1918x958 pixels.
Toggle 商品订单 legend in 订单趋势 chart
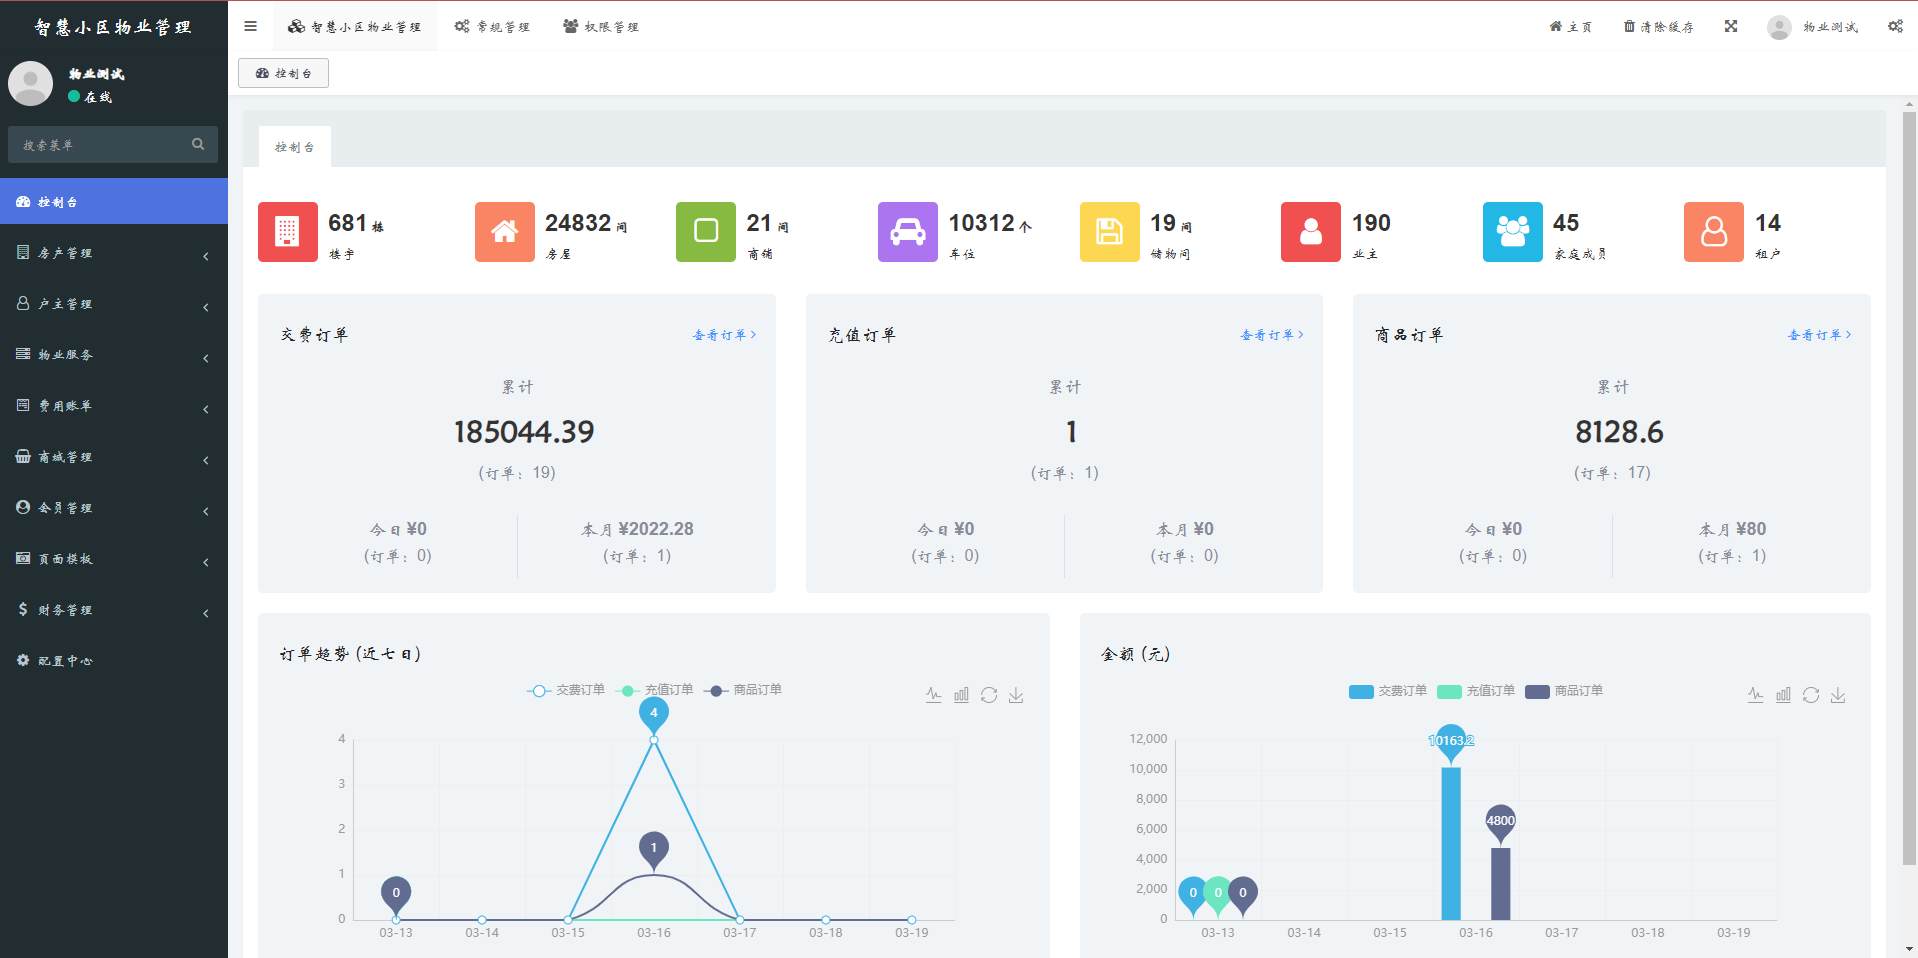[x=744, y=690]
